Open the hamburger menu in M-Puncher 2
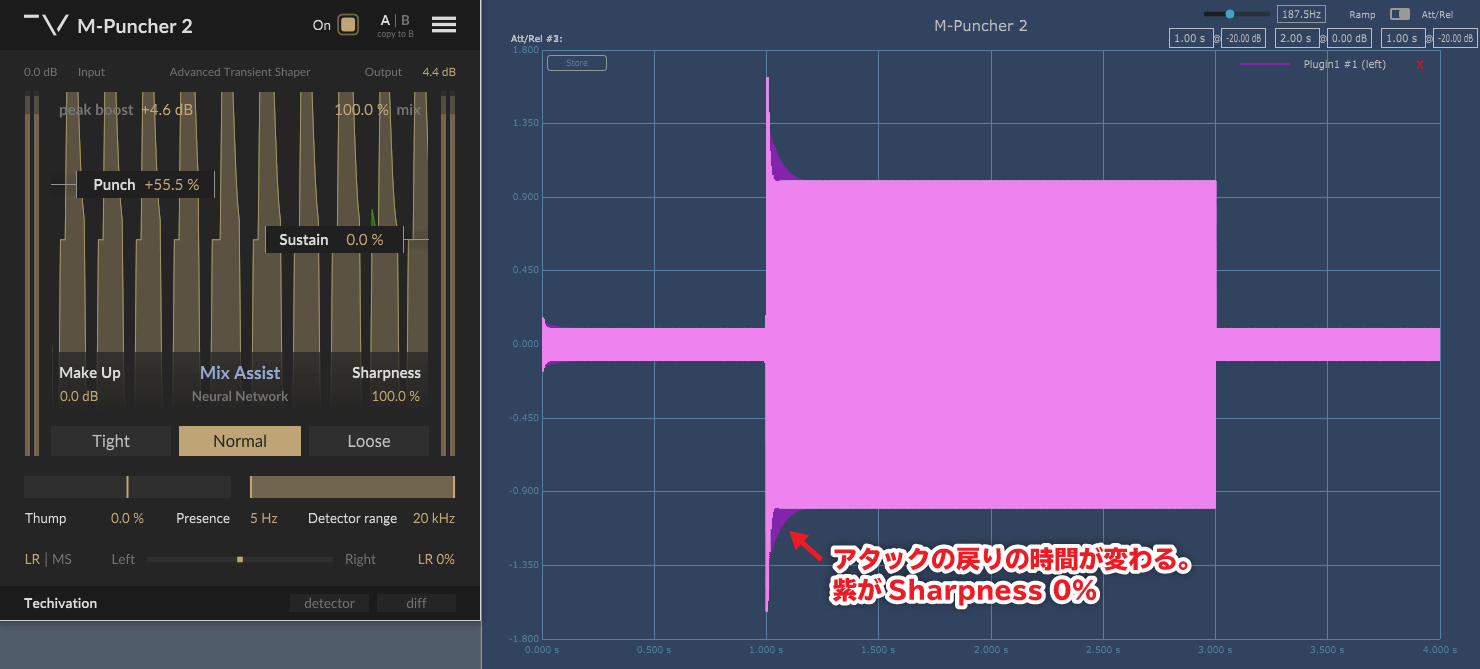The width and height of the screenshot is (1480, 669). [444, 25]
